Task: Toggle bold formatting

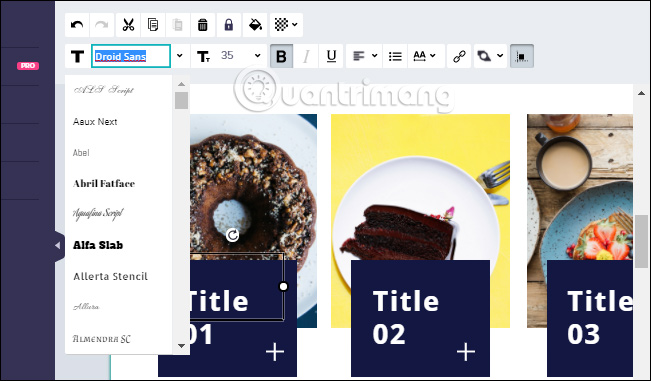Action: 281,56
